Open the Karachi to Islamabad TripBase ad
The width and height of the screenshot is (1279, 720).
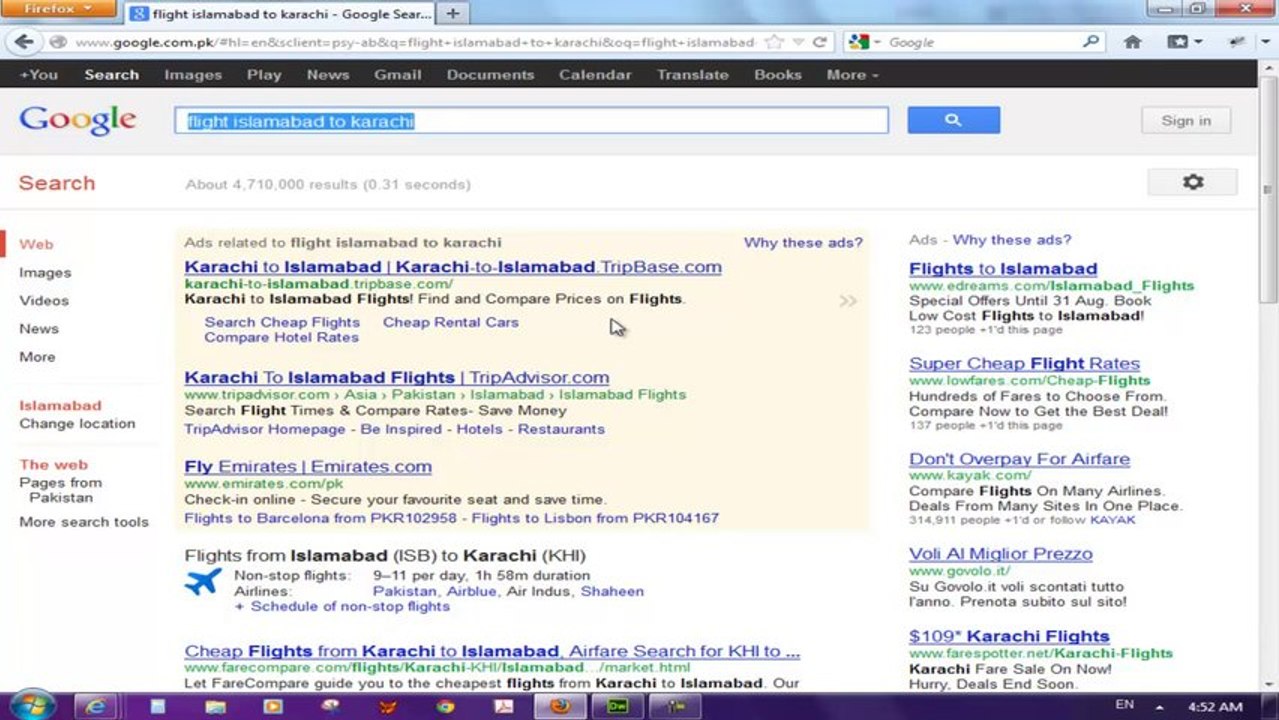[453, 267]
